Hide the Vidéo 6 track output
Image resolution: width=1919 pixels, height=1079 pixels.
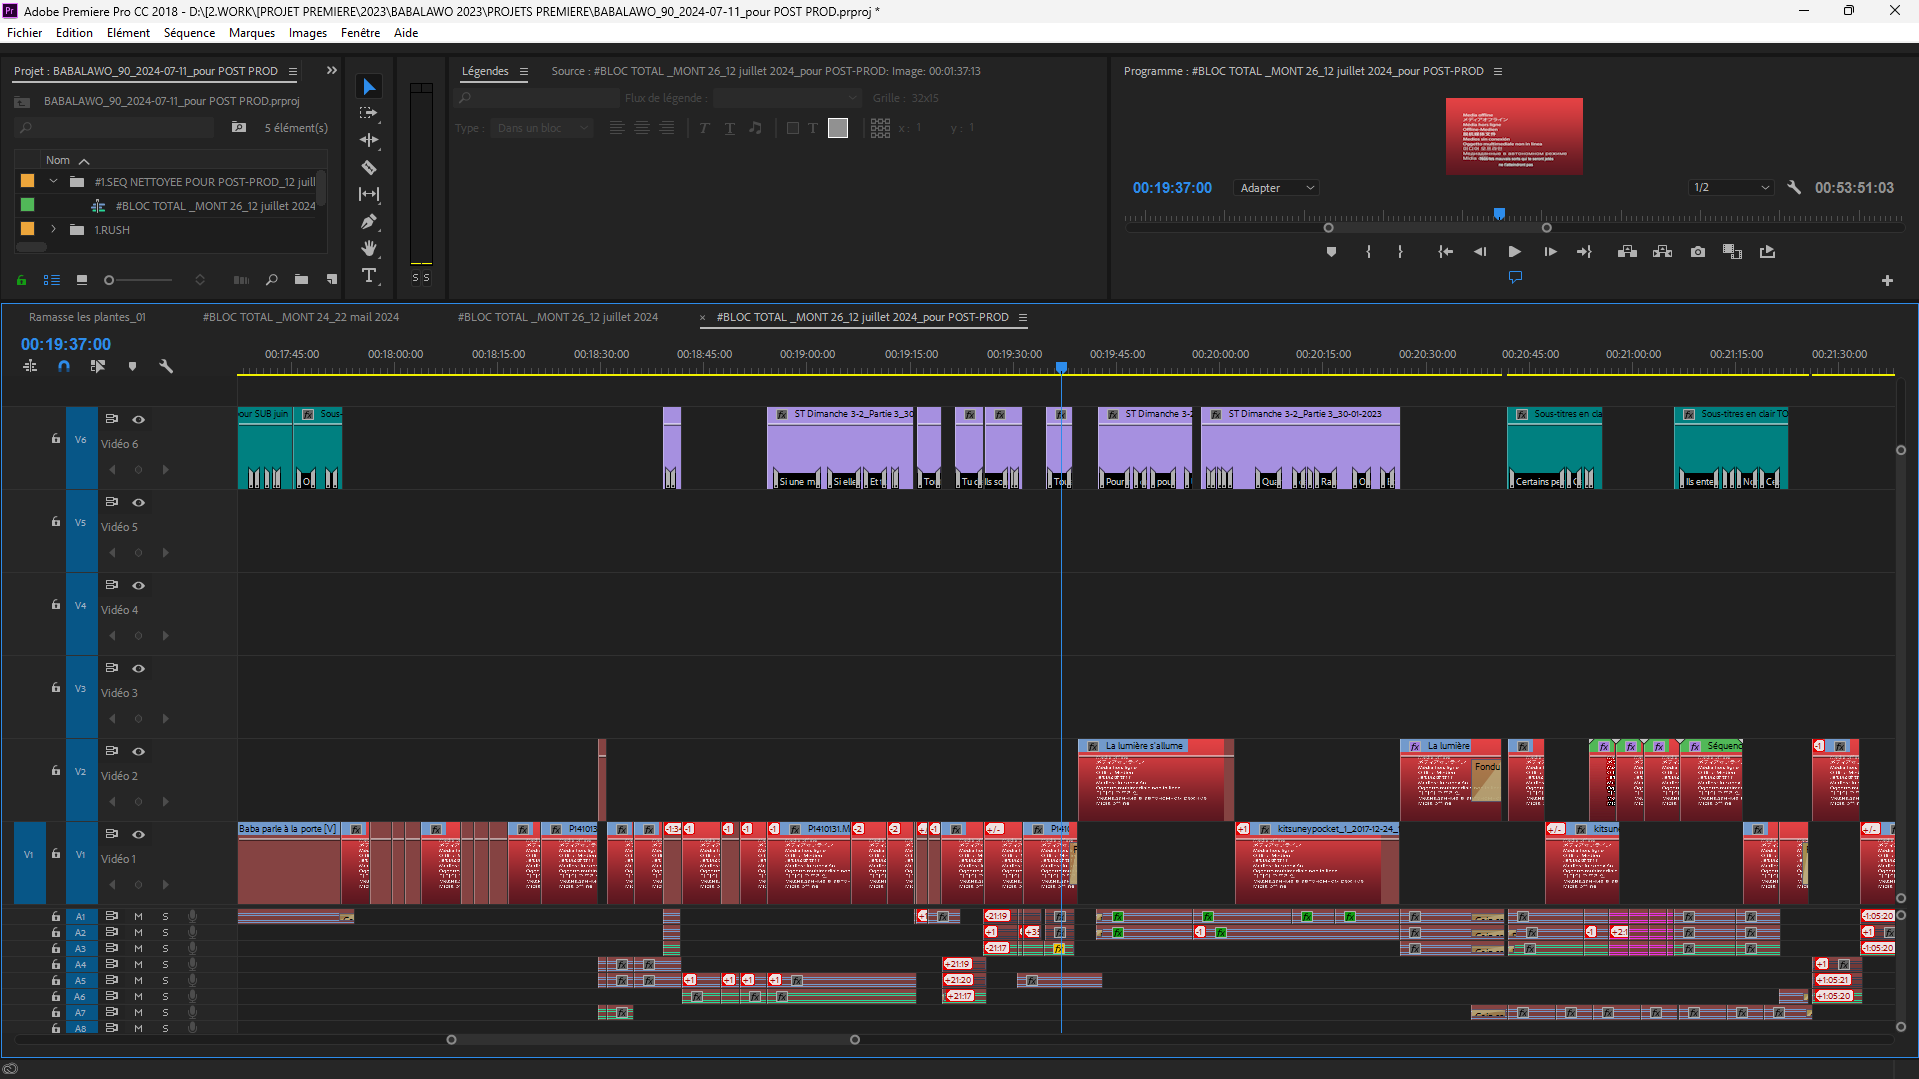pos(139,420)
